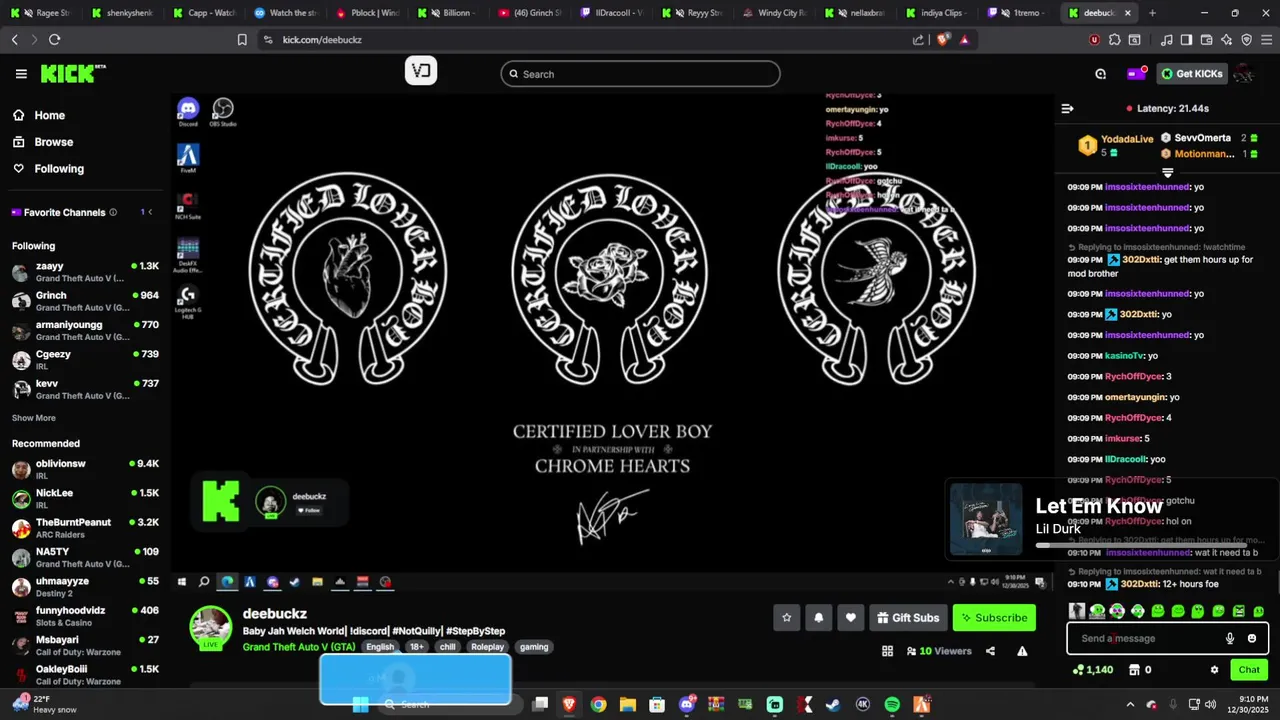The width and height of the screenshot is (1280, 720).
Task: Open Brave Wallet icon
Action: (1206, 39)
